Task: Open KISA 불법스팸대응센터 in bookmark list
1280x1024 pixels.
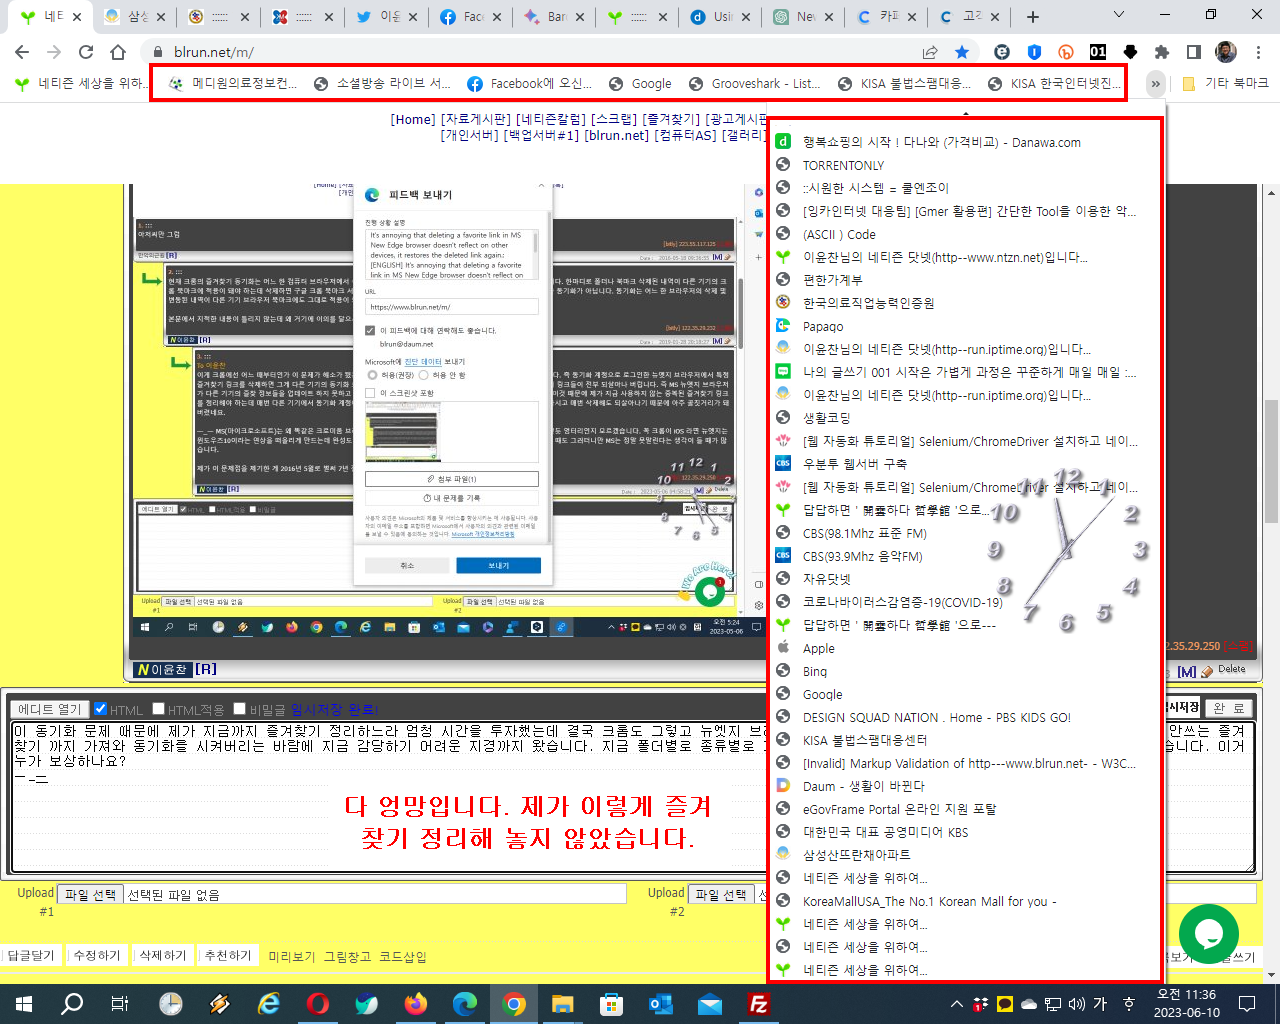Action: [864, 740]
